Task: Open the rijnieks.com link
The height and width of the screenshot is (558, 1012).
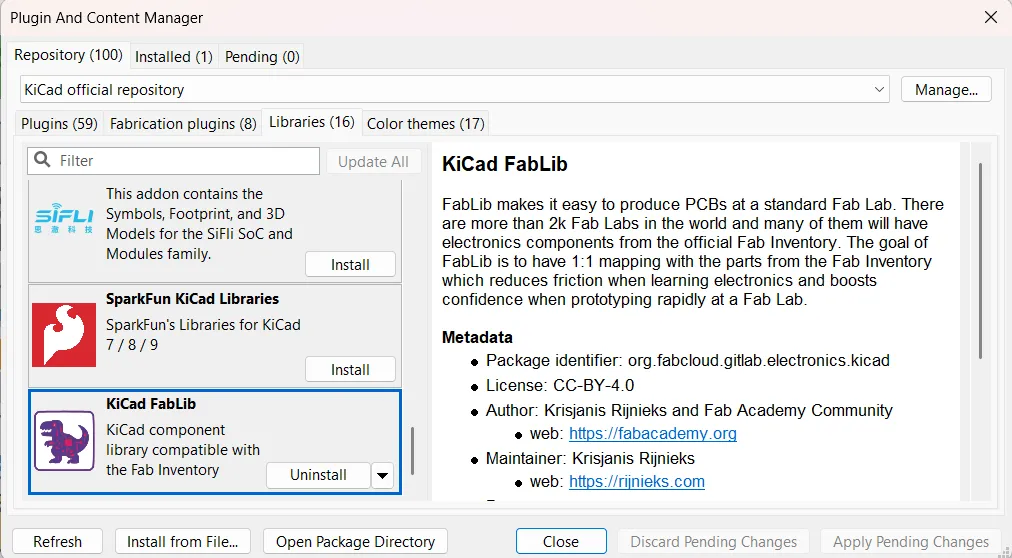Action: 636,482
